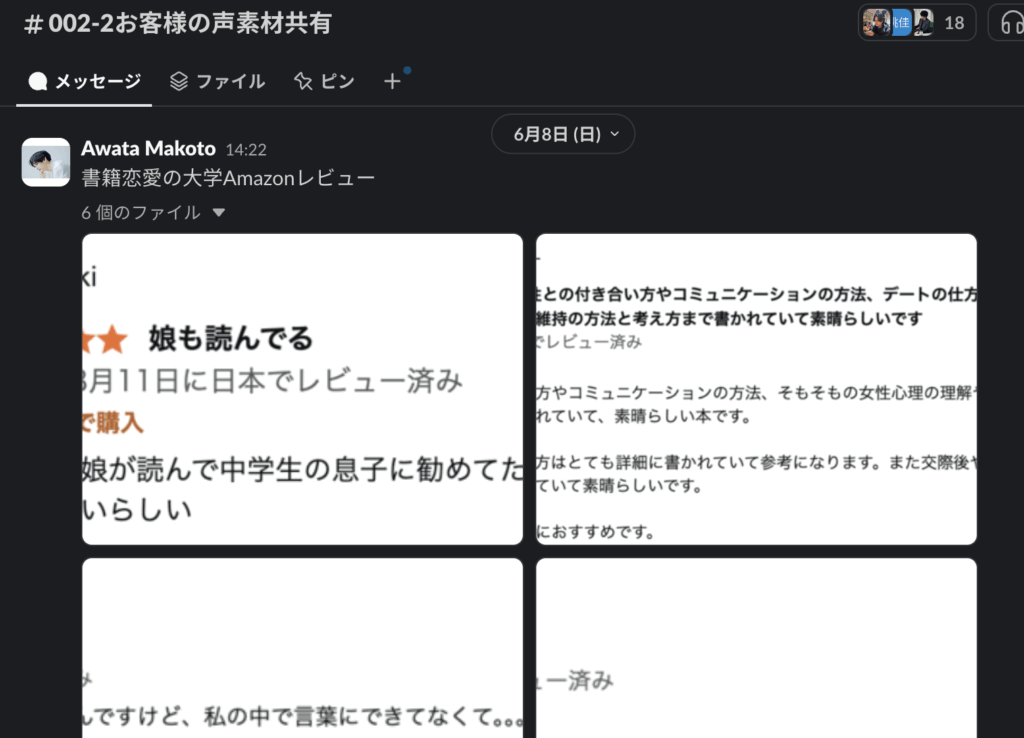
Task: Click the member count 18
Action: click(954, 22)
